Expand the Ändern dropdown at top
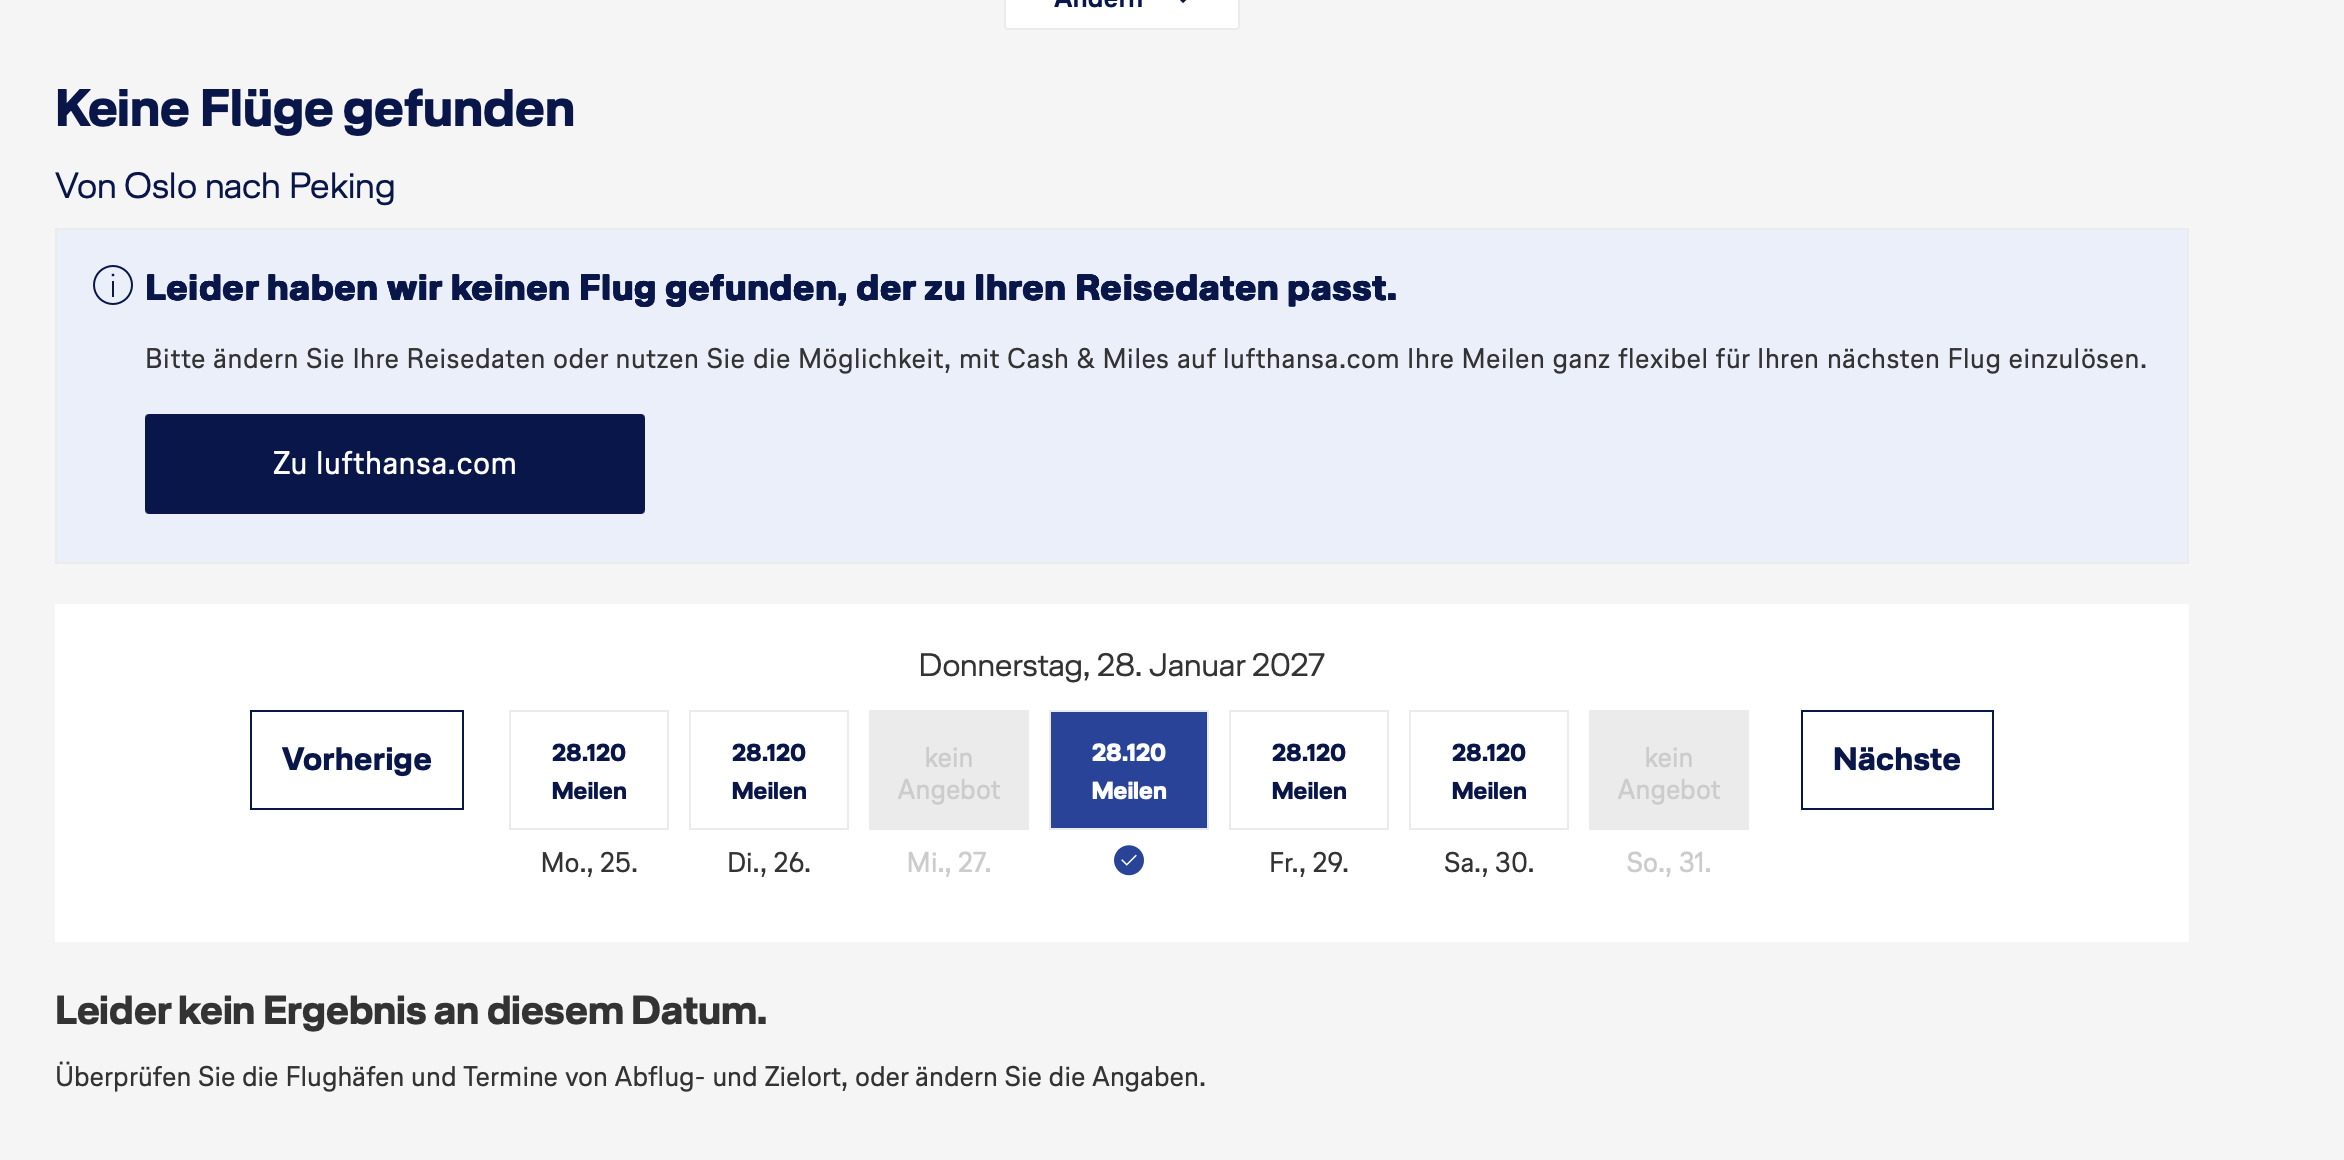The height and width of the screenshot is (1160, 2344). coord(1122,8)
